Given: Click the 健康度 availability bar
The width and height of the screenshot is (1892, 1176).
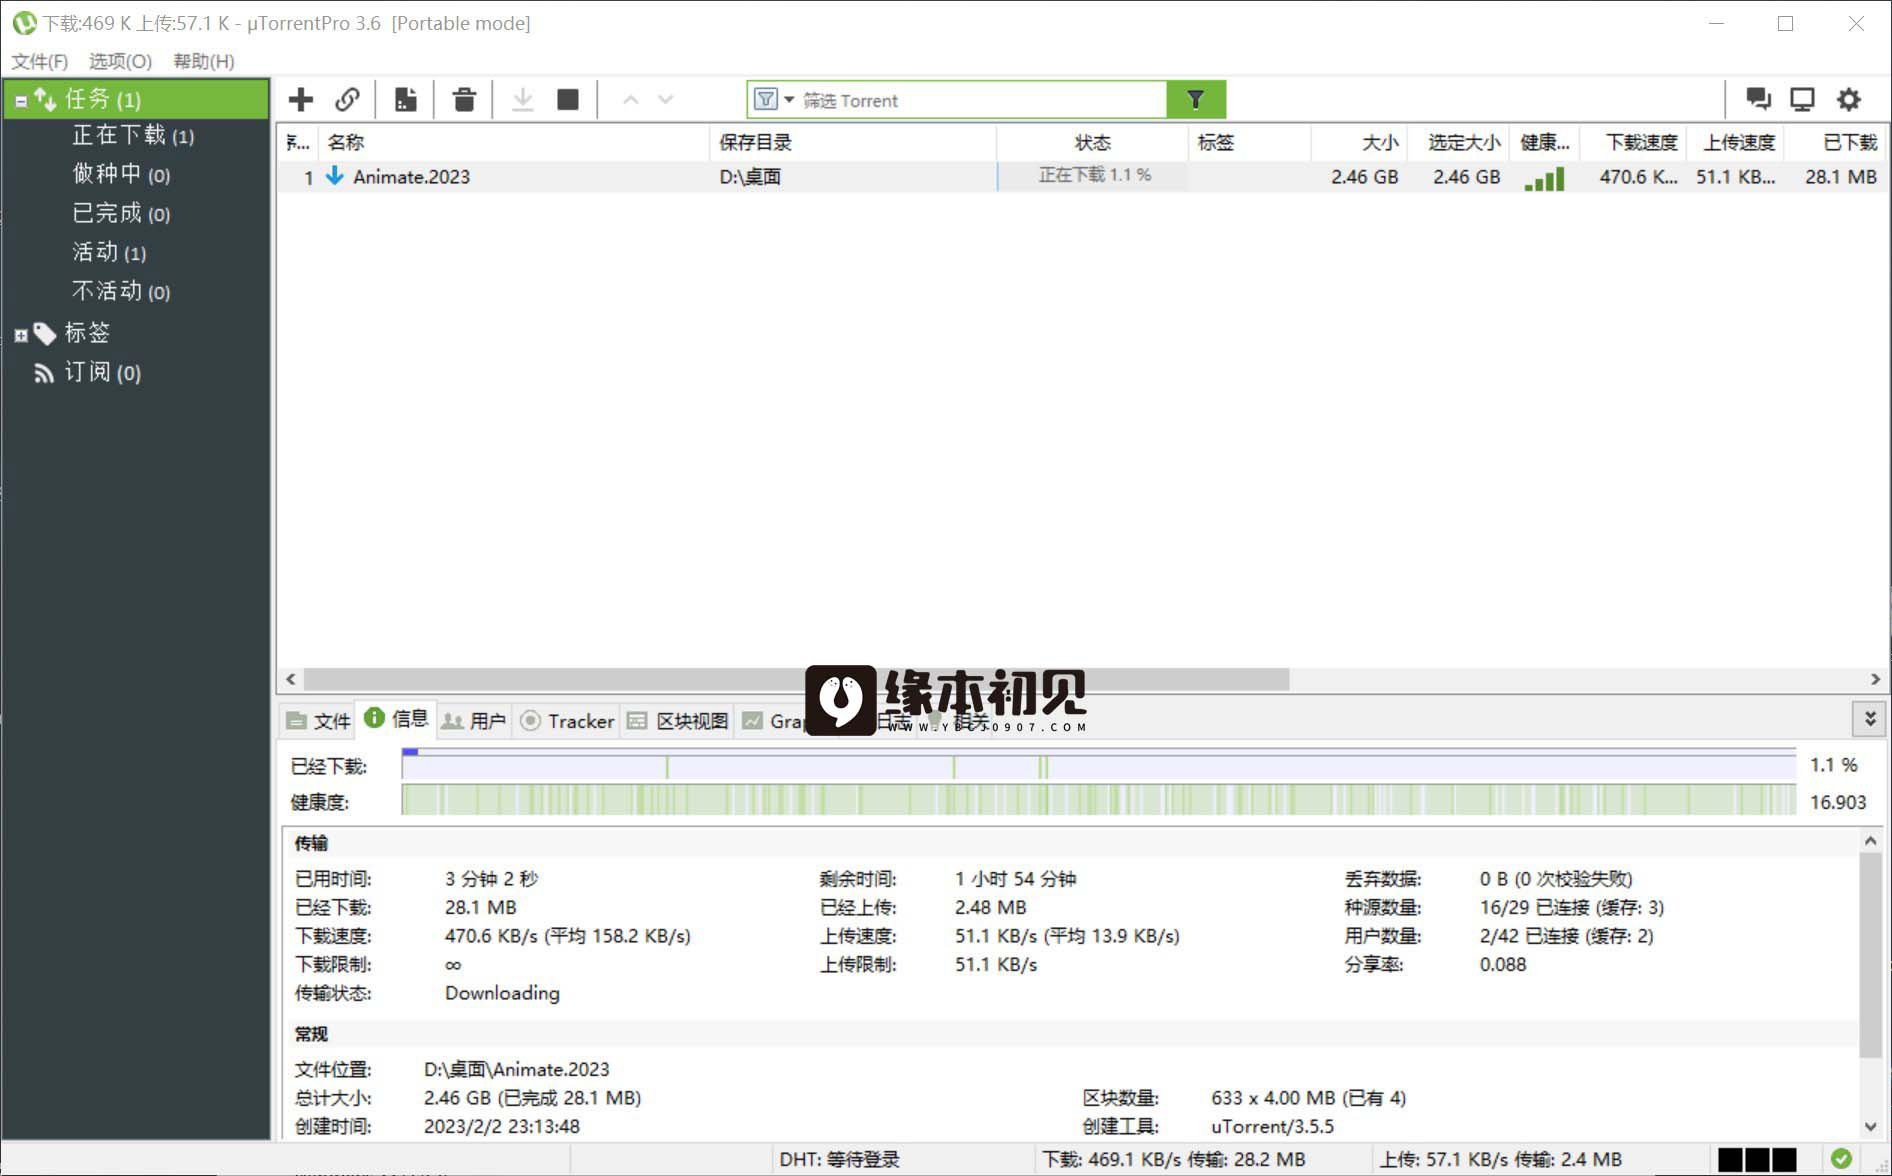Looking at the screenshot, I should [1098, 801].
